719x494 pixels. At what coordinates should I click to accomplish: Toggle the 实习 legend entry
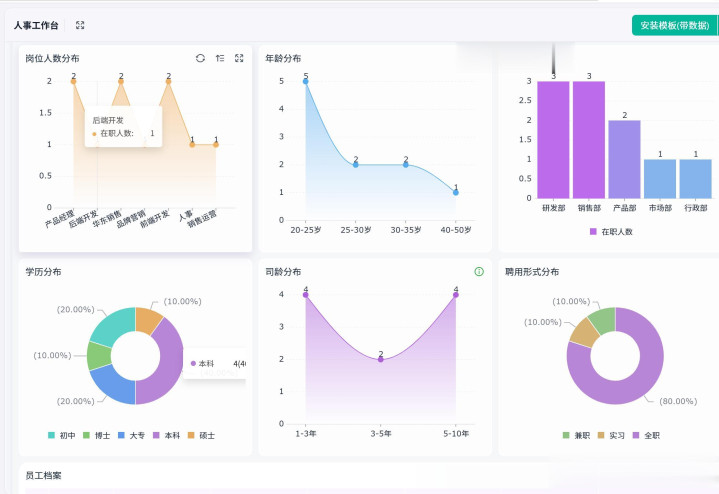[611, 435]
